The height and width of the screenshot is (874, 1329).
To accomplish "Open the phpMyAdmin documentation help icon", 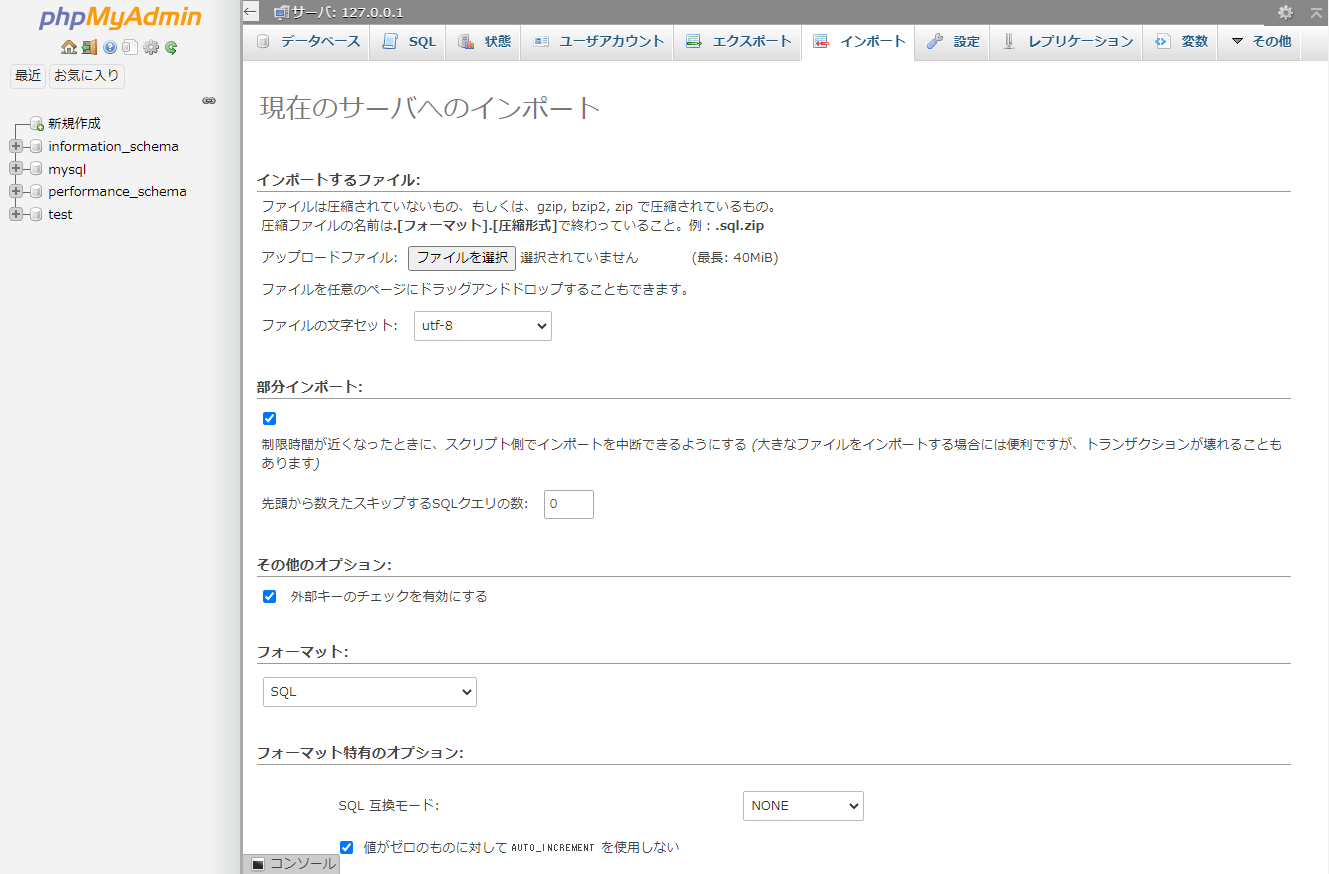I will coord(110,47).
